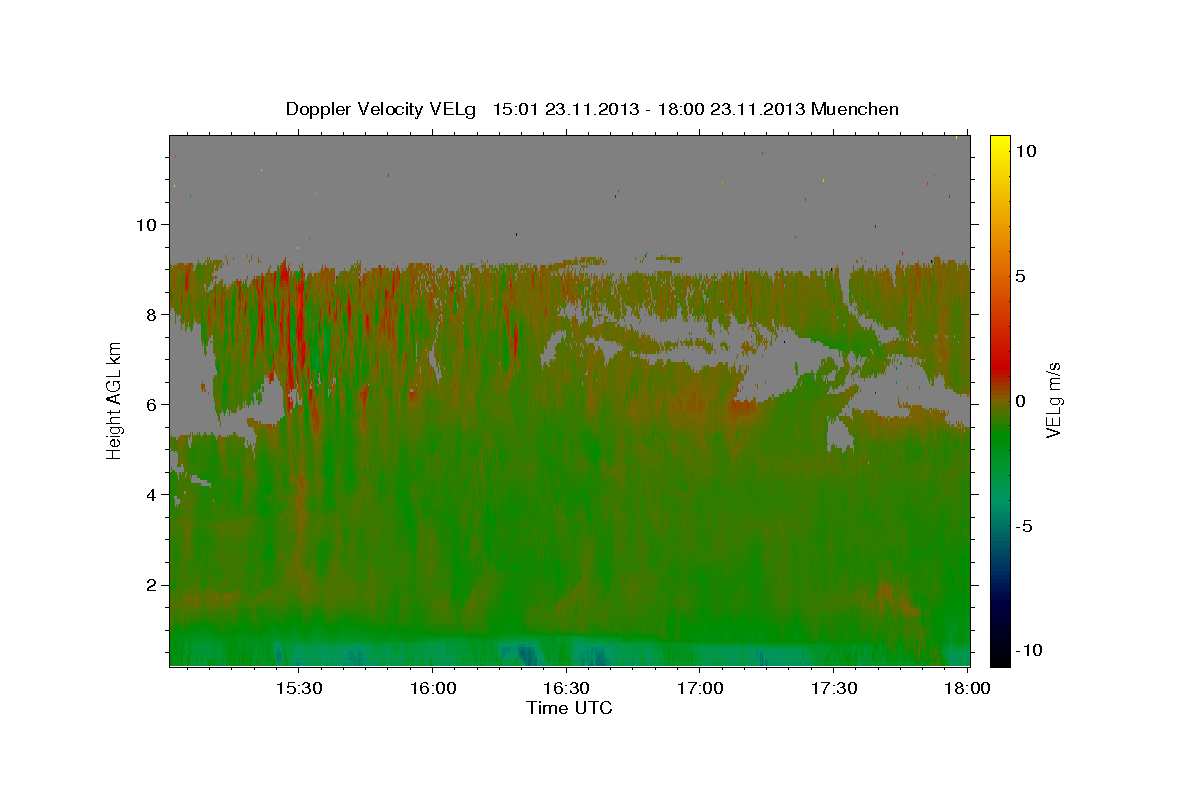Click colorbar tick value '-5'
The image size is (1200, 800).
(x=1024, y=526)
